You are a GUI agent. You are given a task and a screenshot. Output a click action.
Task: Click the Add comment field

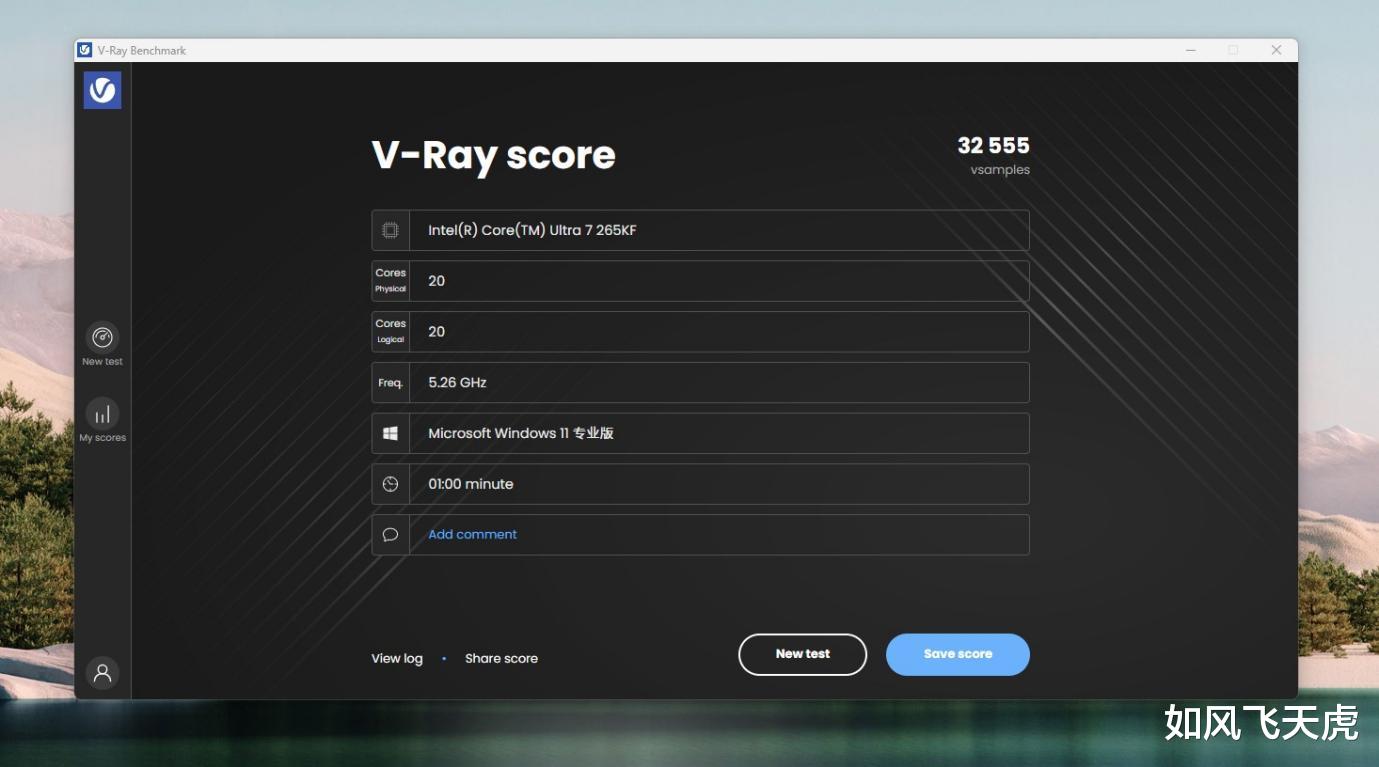pyautogui.click(x=700, y=535)
